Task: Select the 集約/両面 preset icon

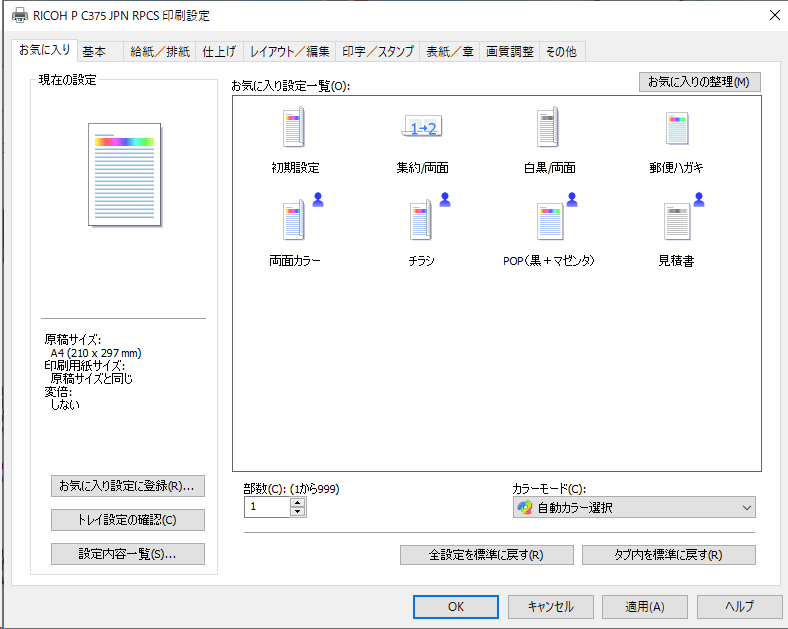Action: point(421,130)
